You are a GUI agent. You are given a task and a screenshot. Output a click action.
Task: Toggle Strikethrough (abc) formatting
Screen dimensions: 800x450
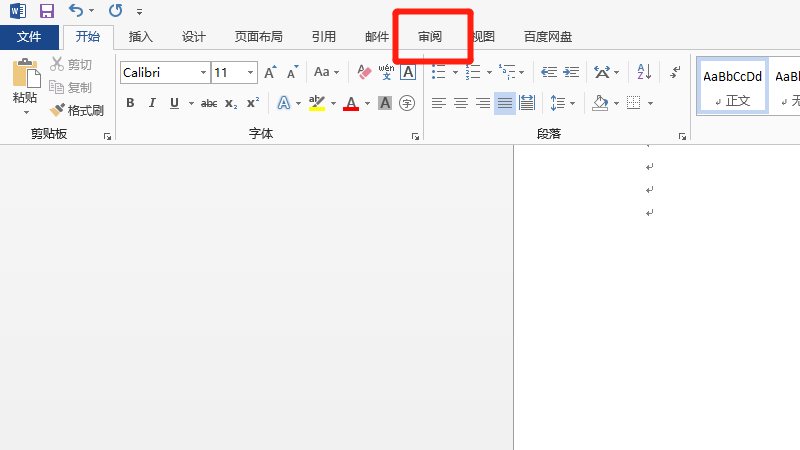point(209,103)
